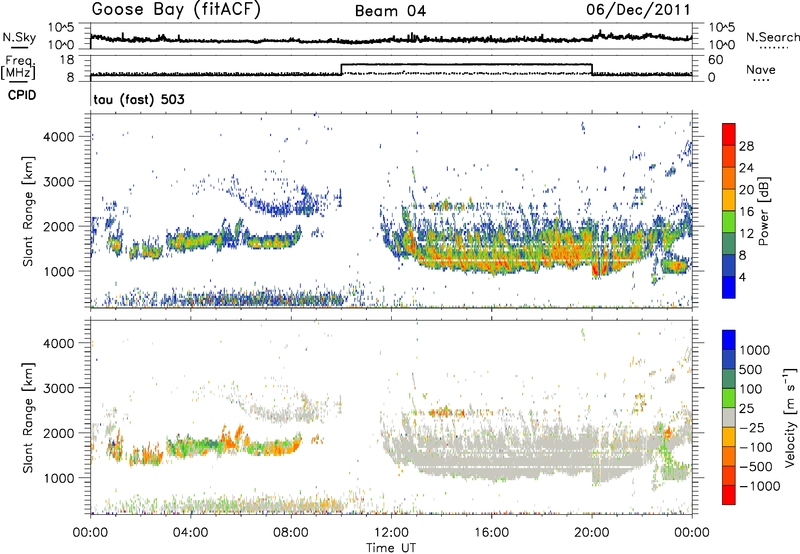Click the '500' velocity colorbar value
This screenshot has height=554, width=800.
751,369
